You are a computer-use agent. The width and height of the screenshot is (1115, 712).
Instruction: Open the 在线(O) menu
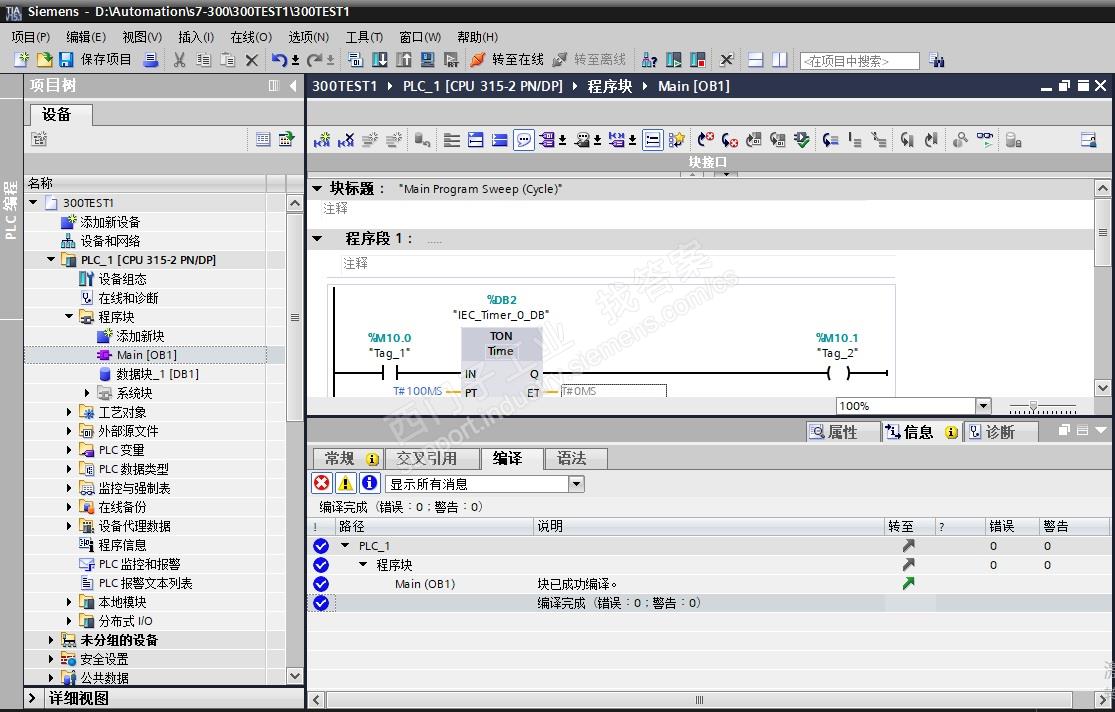[x=251, y=37]
